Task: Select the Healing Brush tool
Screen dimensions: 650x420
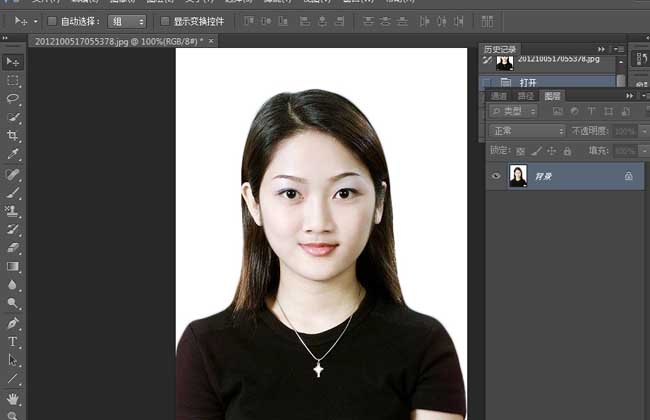Action: click(x=13, y=174)
